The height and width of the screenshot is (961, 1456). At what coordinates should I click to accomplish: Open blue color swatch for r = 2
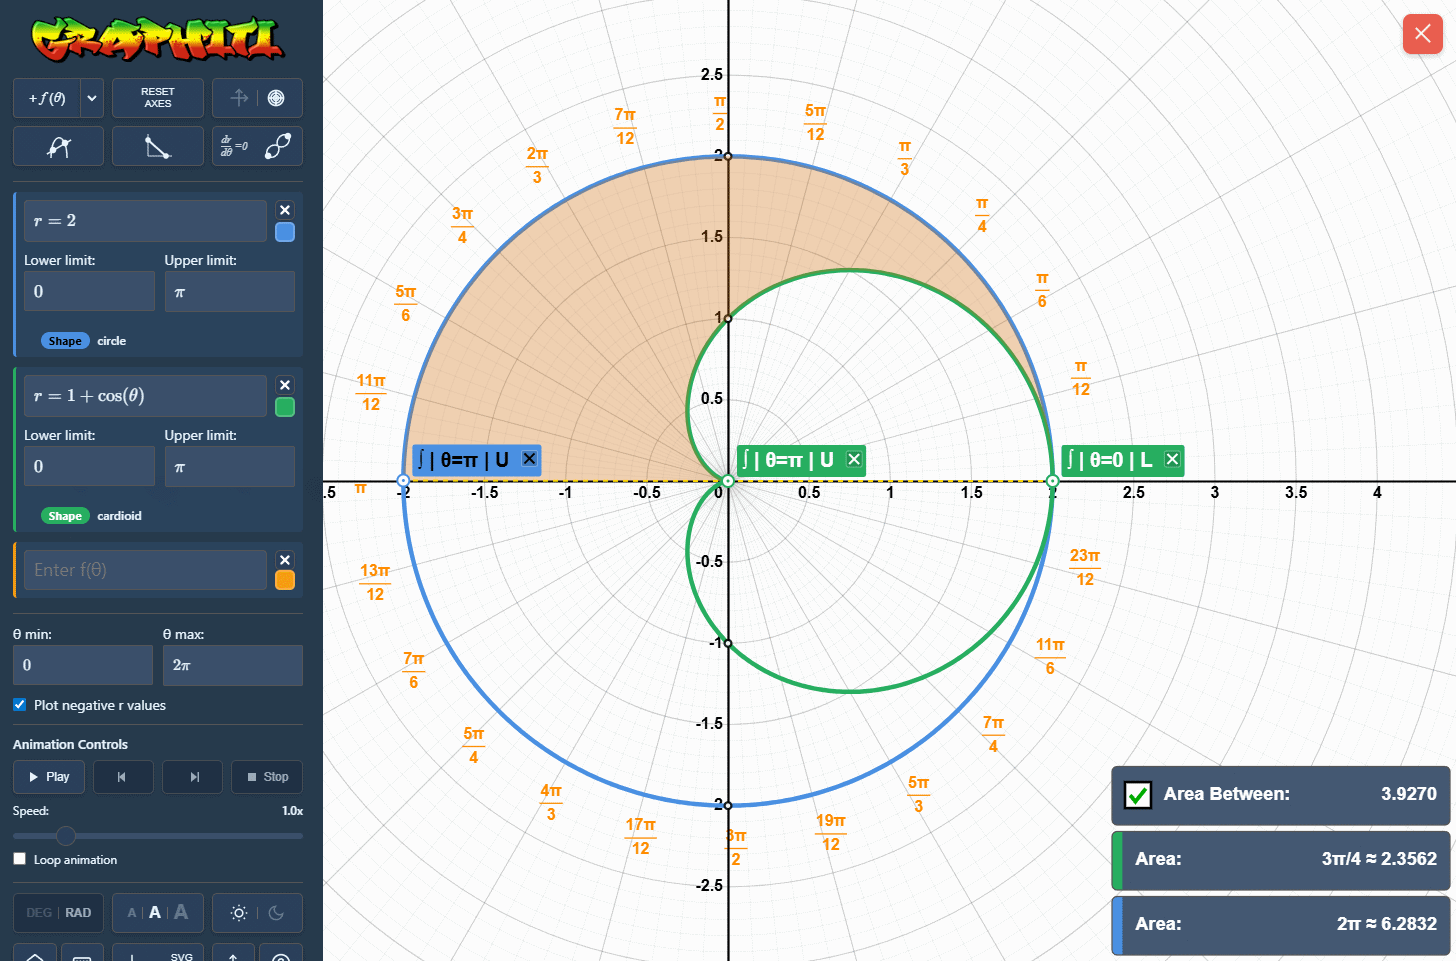click(x=285, y=232)
